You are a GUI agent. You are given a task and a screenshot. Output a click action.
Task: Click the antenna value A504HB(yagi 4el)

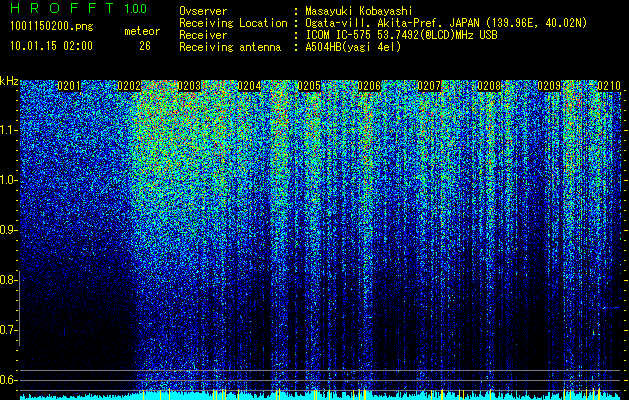(x=353, y=47)
